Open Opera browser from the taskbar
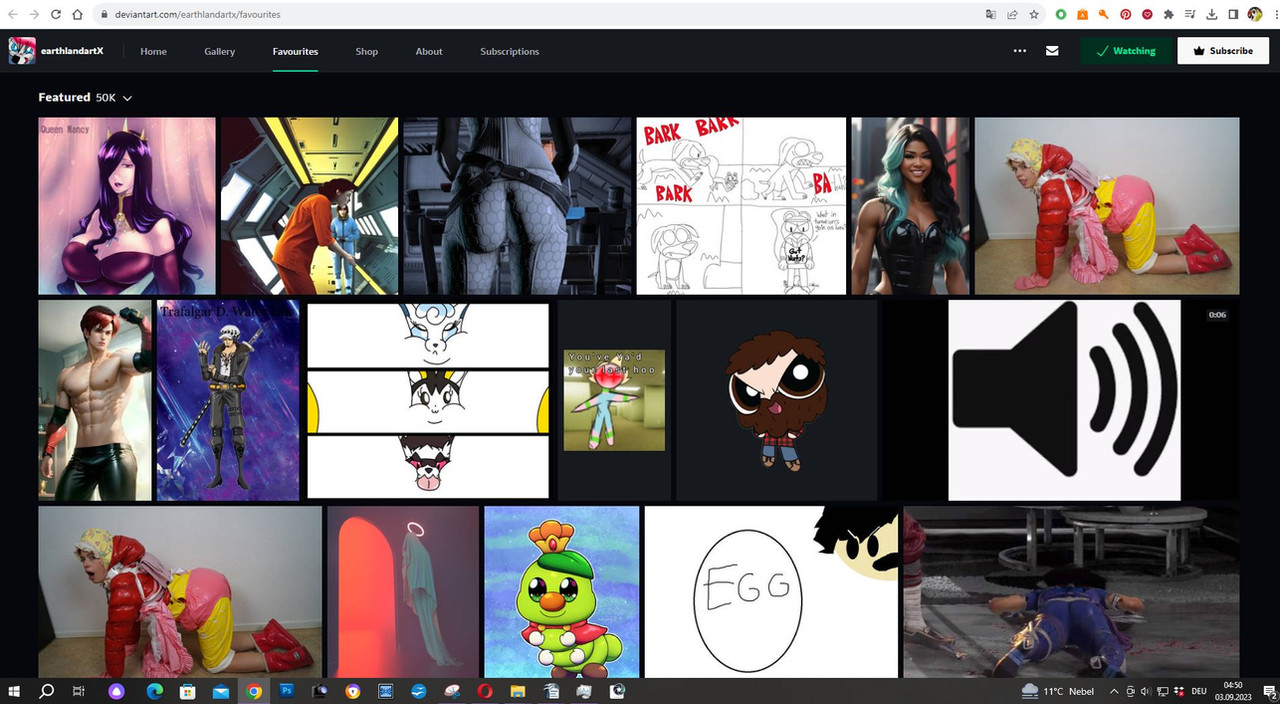The image size is (1280, 704). click(484, 691)
